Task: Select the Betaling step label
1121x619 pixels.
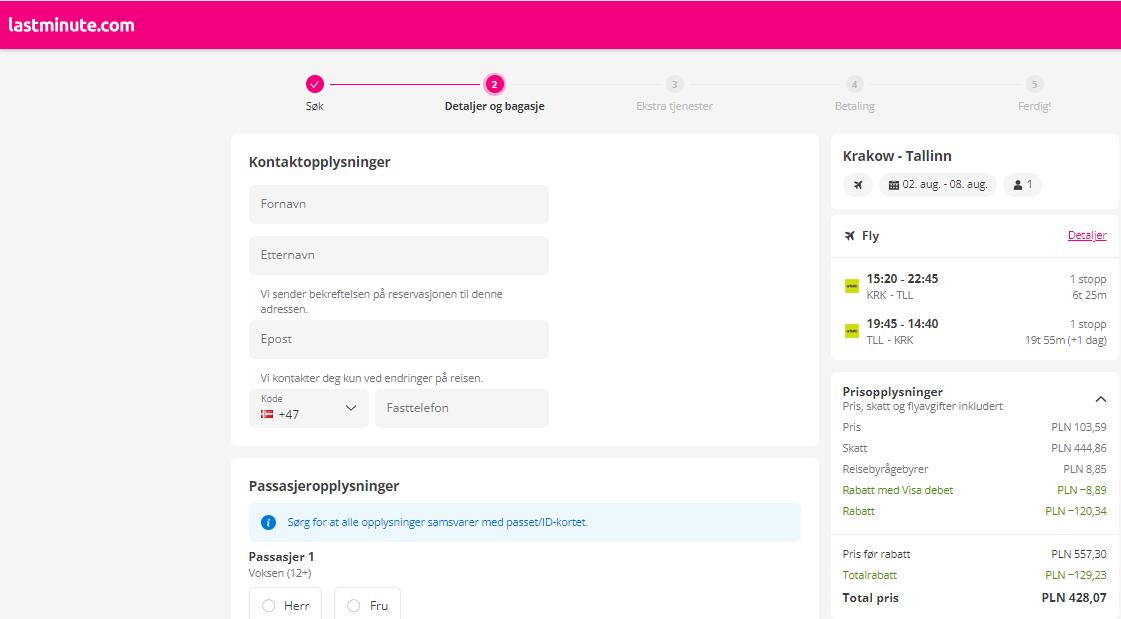Action: tap(854, 106)
